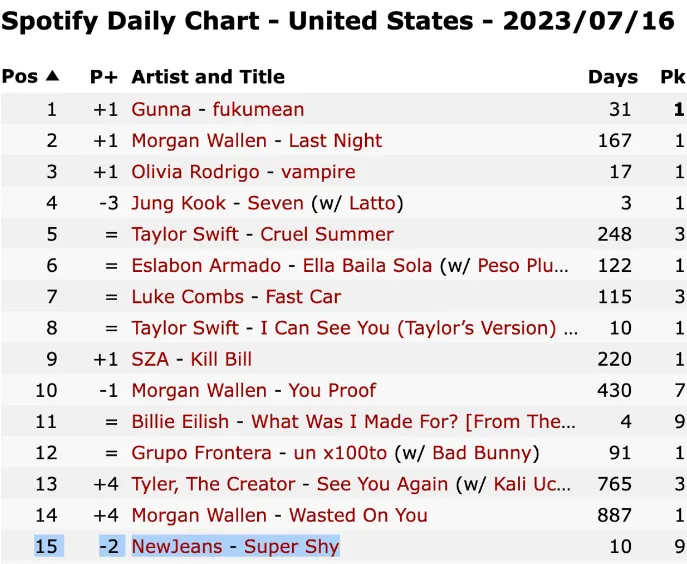The image size is (687, 564).
Task: Open the Fast Car song link
Action: pyautogui.click(x=303, y=296)
